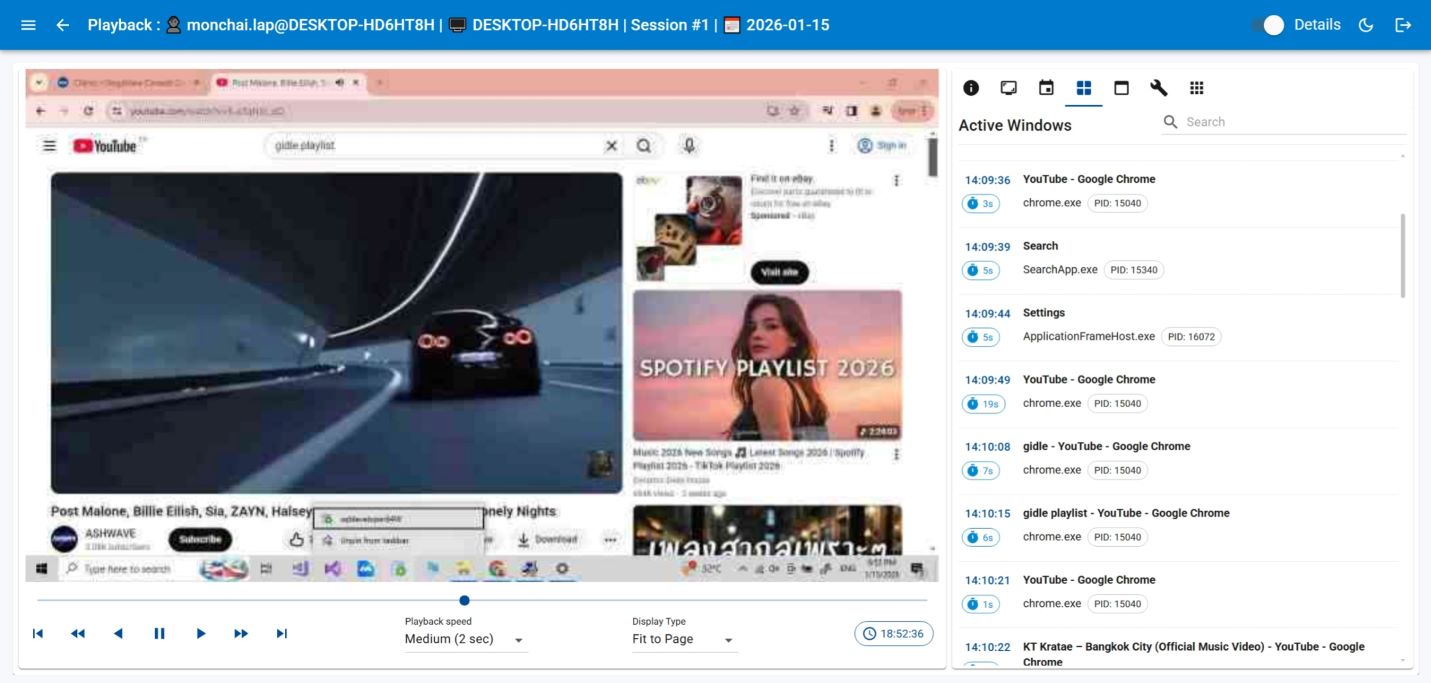Open the wrench tools panel
1431x683 pixels.
pos(1158,88)
